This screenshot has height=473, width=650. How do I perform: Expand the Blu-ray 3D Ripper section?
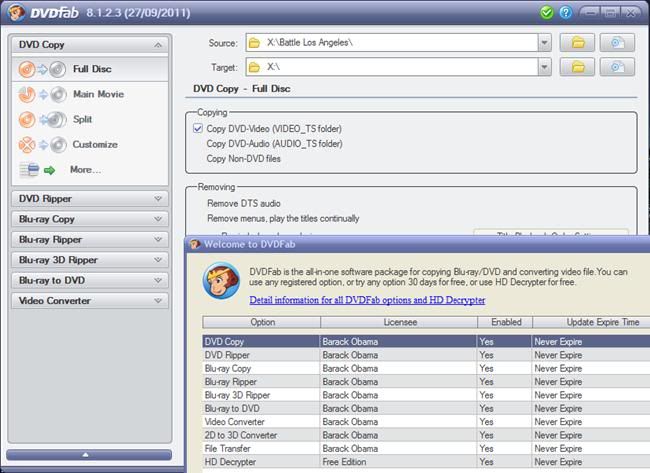point(90,260)
